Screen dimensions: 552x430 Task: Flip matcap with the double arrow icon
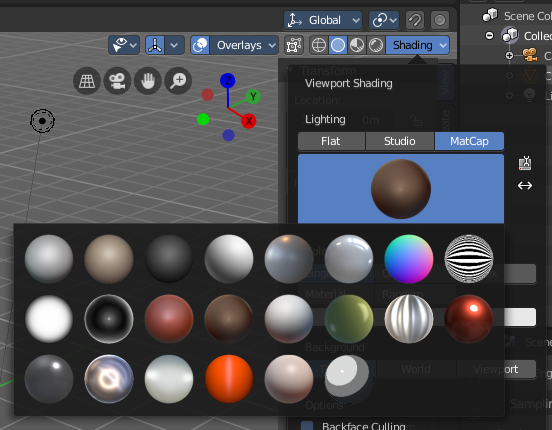(x=525, y=185)
